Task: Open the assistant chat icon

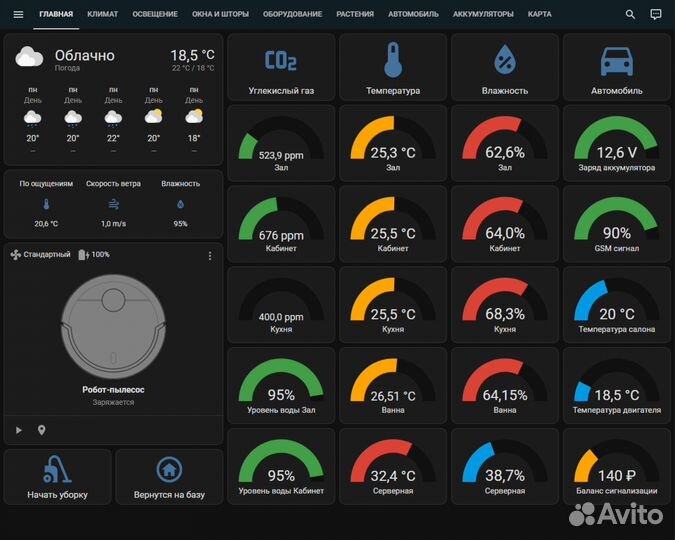Action: 656,14
